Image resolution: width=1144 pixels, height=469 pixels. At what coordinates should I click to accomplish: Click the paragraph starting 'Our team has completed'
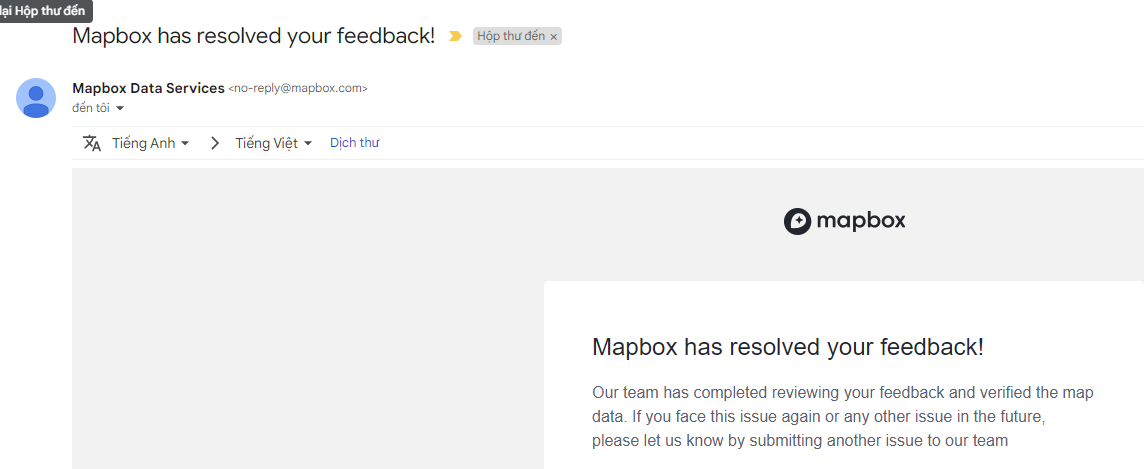(843, 416)
